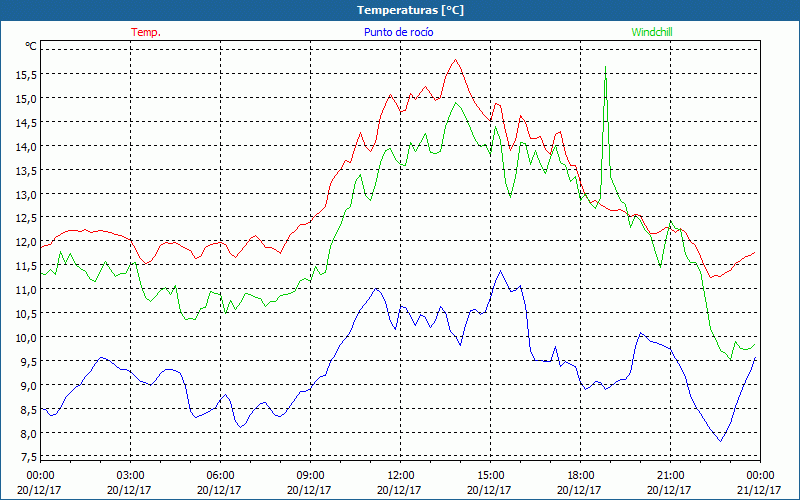The image size is (800, 500).
Task: Click the 21:00 time axis label
Action: click(x=670, y=476)
